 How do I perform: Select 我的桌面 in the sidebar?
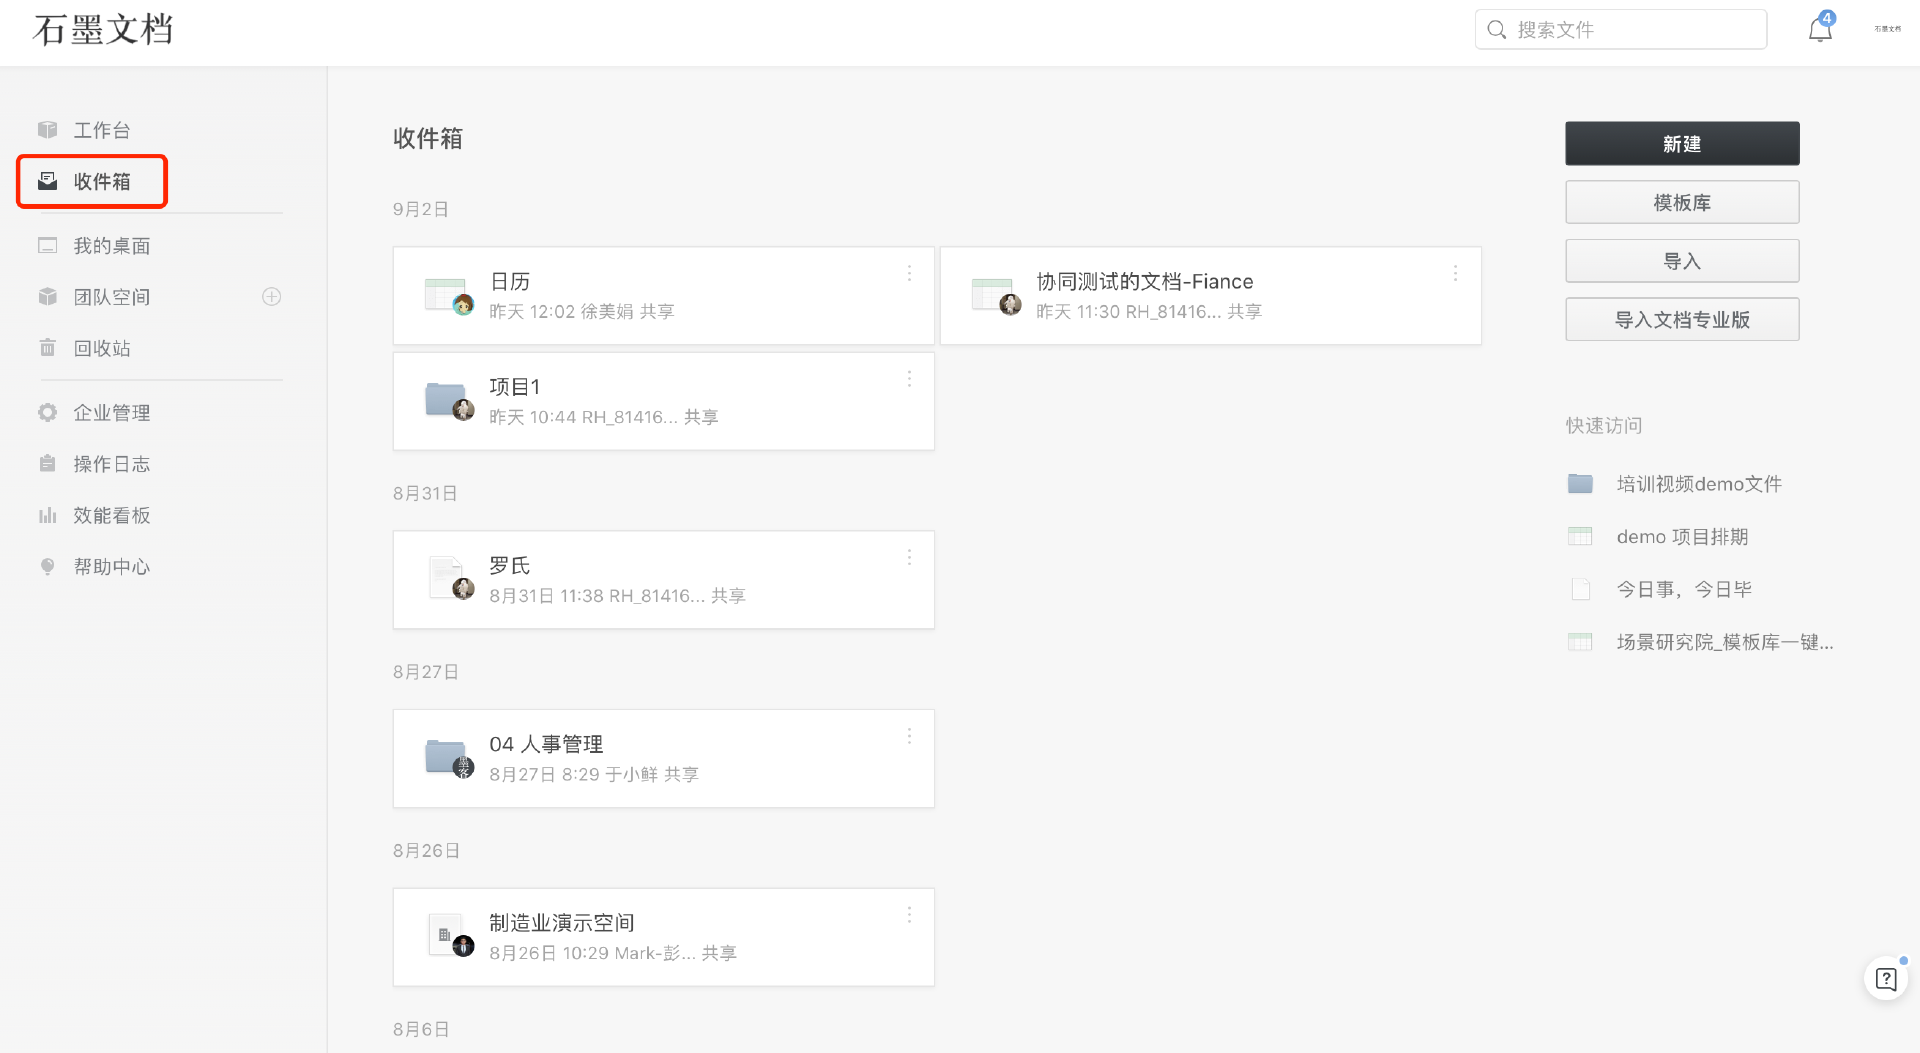112,246
